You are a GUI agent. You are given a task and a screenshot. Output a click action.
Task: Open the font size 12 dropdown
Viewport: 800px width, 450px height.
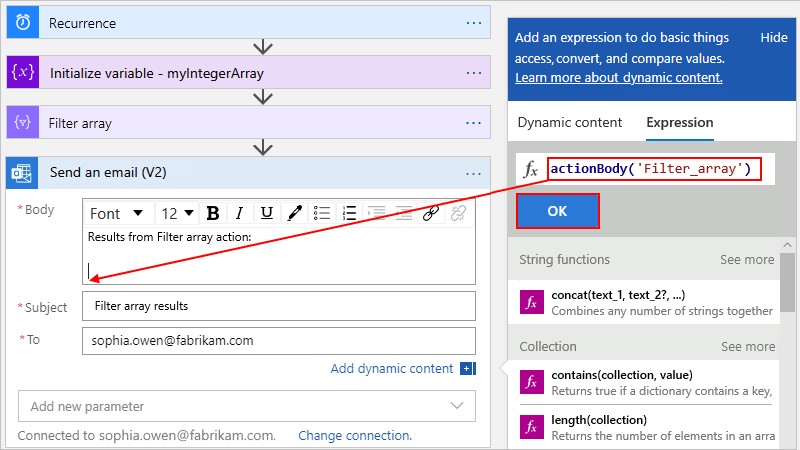pyautogui.click(x=177, y=213)
